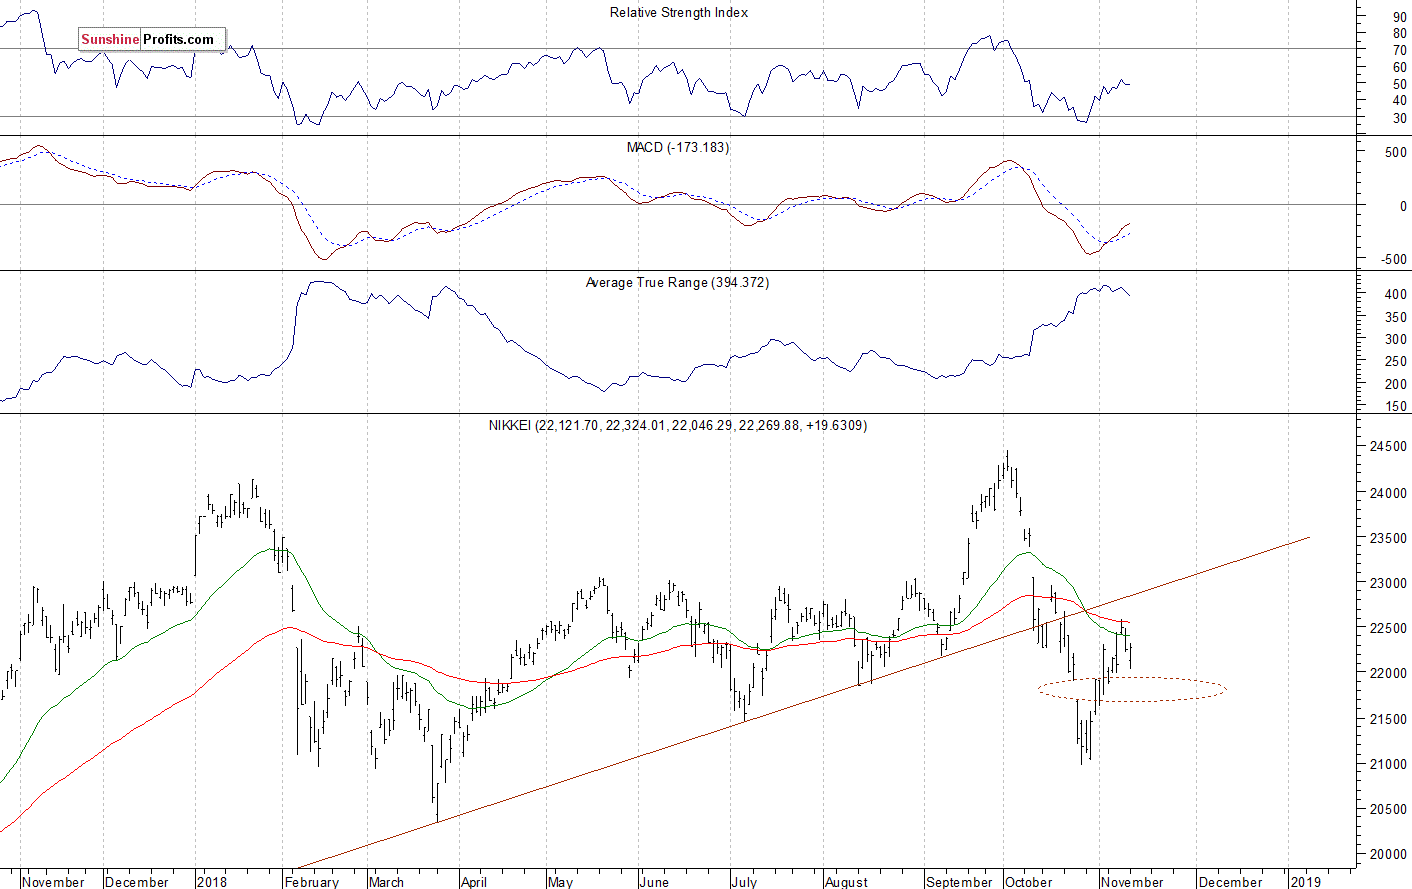Click the NIKKEI price summary title
Viewport: 1412px width, 889px height.
pyautogui.click(x=678, y=425)
